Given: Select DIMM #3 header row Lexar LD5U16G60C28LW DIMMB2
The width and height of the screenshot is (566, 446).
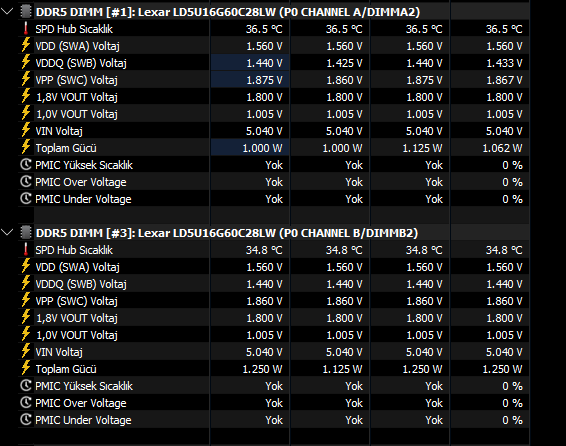Looking at the screenshot, I should pyautogui.click(x=274, y=233).
